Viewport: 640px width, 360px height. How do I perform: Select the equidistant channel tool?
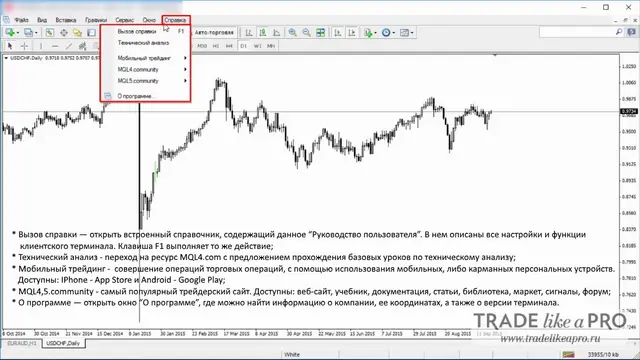pyautogui.click(x=82, y=46)
